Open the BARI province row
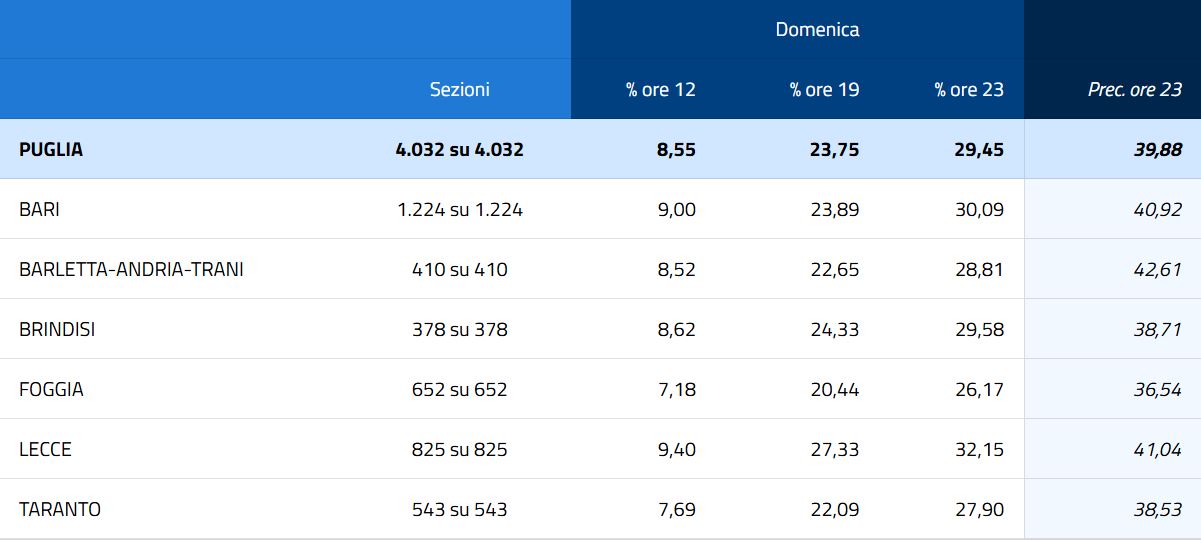This screenshot has width=1201, height=540. [40, 209]
